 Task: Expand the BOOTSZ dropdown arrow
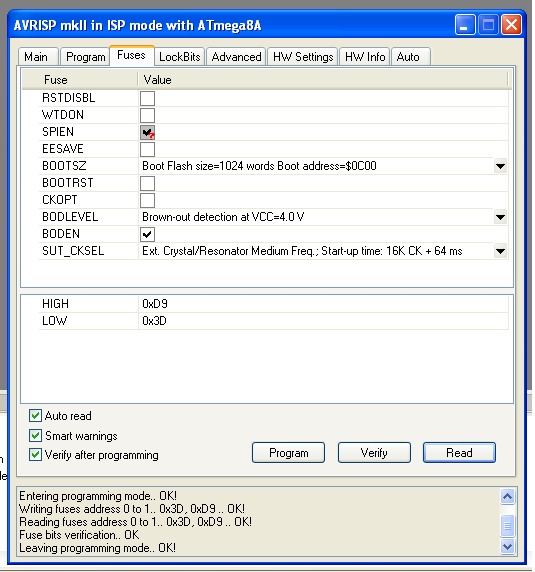pos(500,166)
